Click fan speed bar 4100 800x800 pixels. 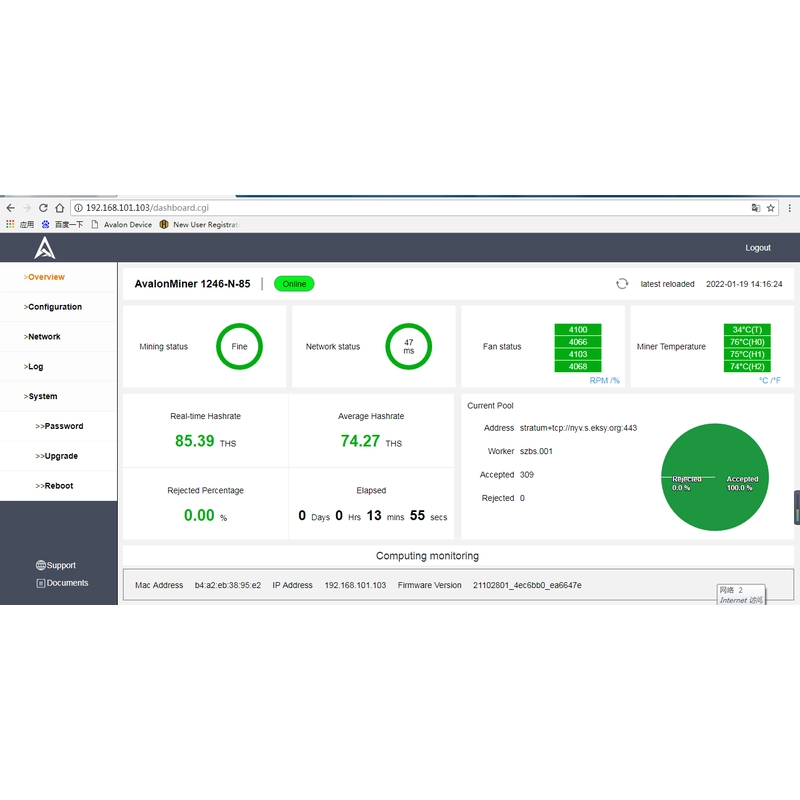pyautogui.click(x=578, y=330)
